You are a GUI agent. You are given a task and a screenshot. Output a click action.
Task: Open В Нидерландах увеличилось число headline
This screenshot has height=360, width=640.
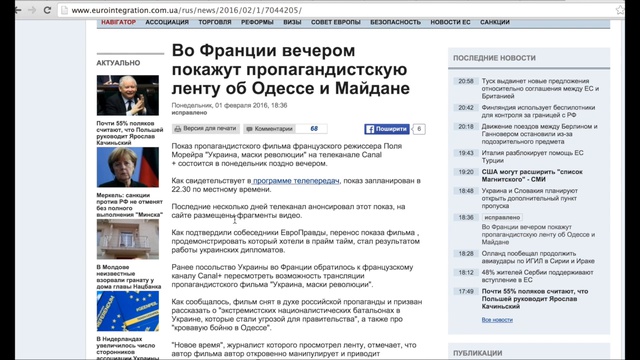[x=127, y=349]
